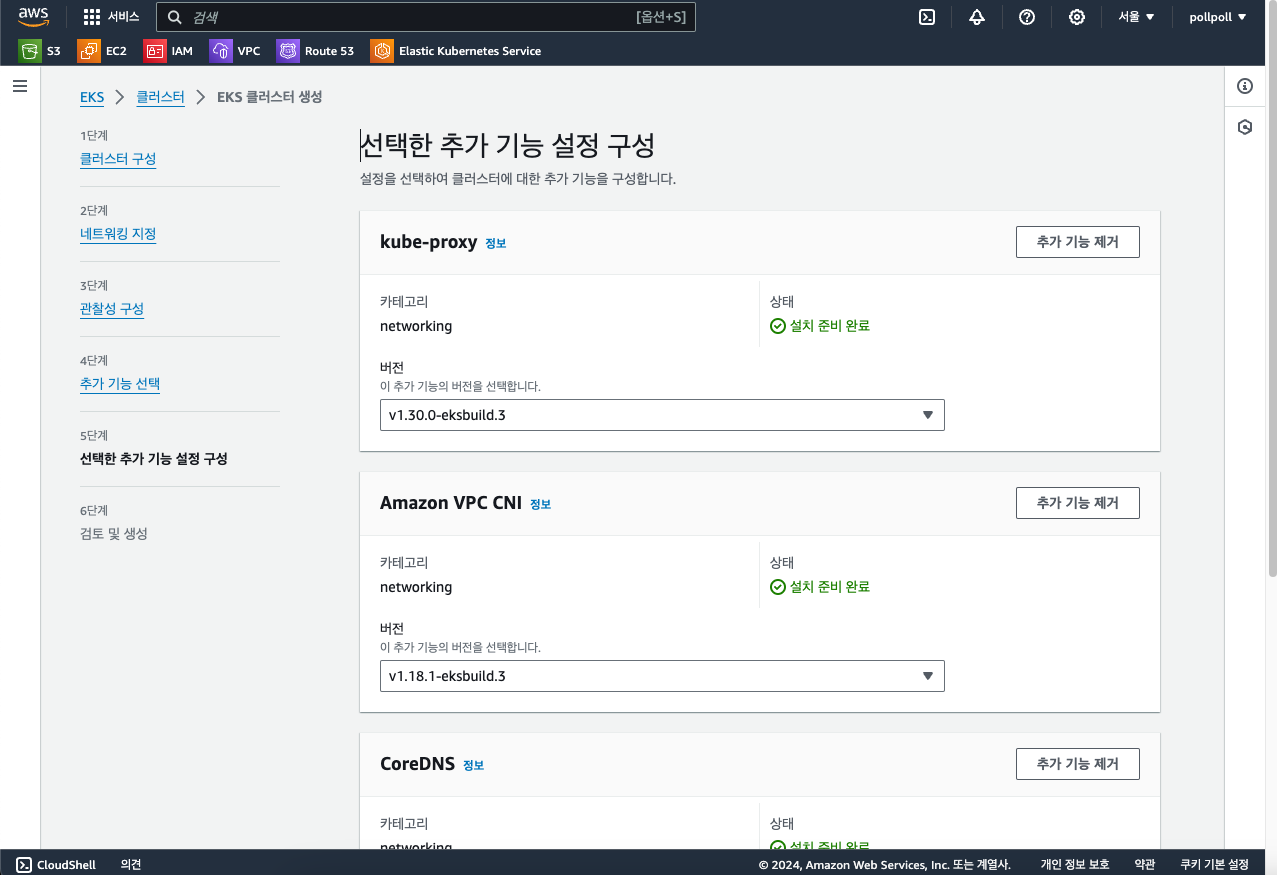Screen dimensions: 1277x875
Task: Open the settings gear icon
Action: click(1077, 17)
